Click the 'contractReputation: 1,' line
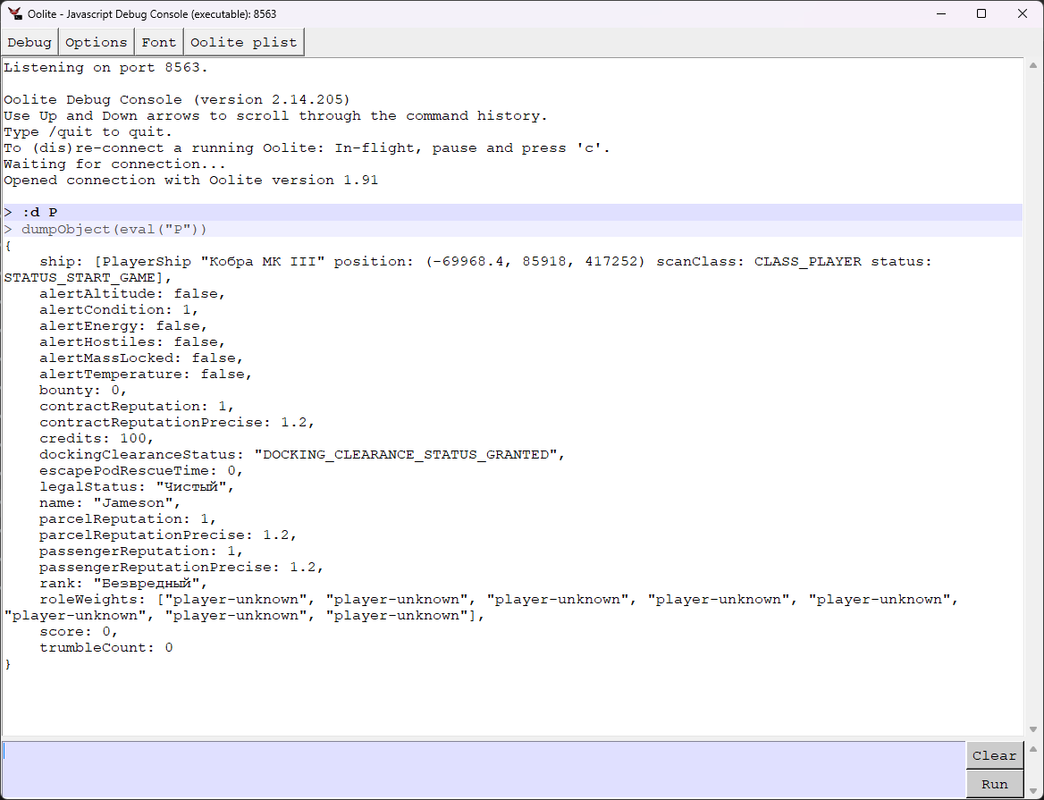Image resolution: width=1044 pixels, height=800 pixels. click(136, 406)
